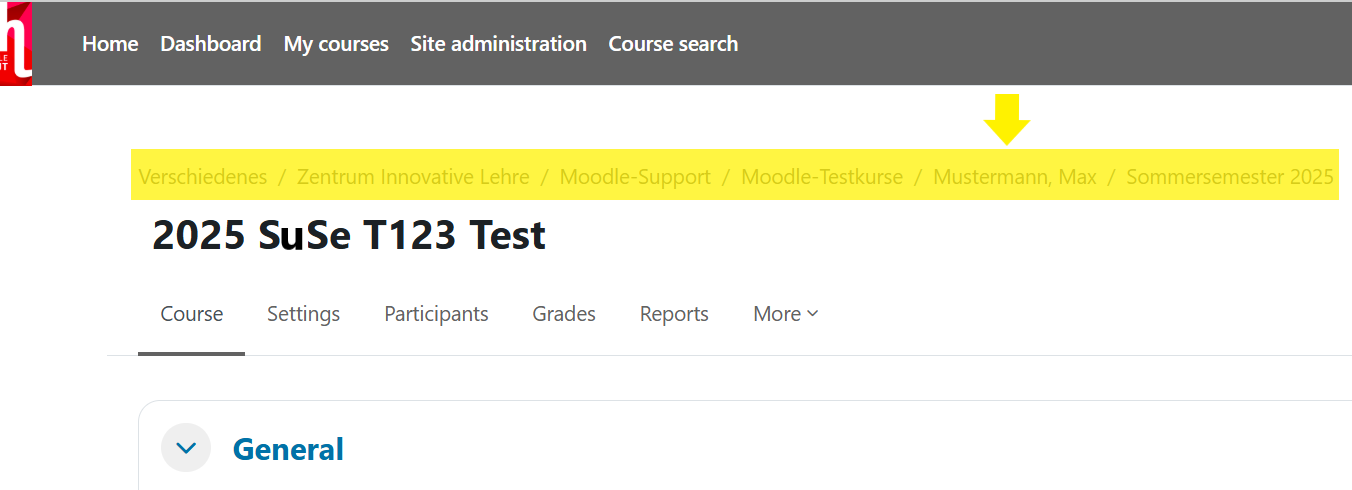
Task: Open Sommersemester 2025 breadcrumb category
Action: [1229, 177]
